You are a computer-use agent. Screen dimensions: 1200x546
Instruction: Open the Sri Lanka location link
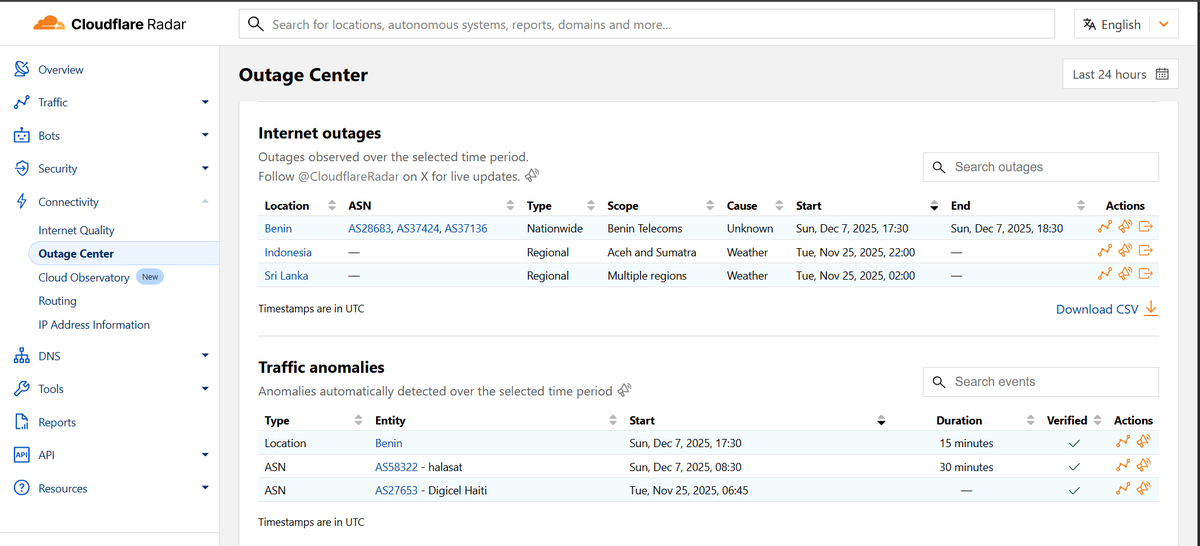[286, 275]
